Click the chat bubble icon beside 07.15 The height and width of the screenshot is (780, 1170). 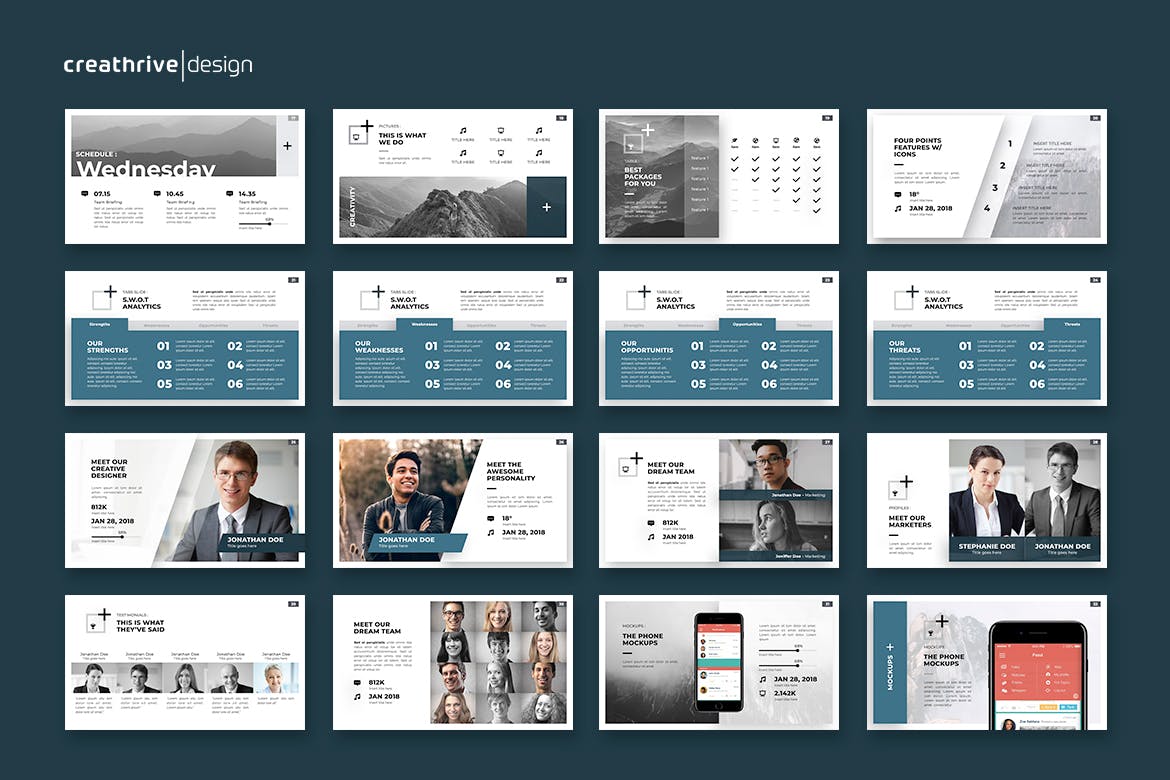[x=84, y=193]
